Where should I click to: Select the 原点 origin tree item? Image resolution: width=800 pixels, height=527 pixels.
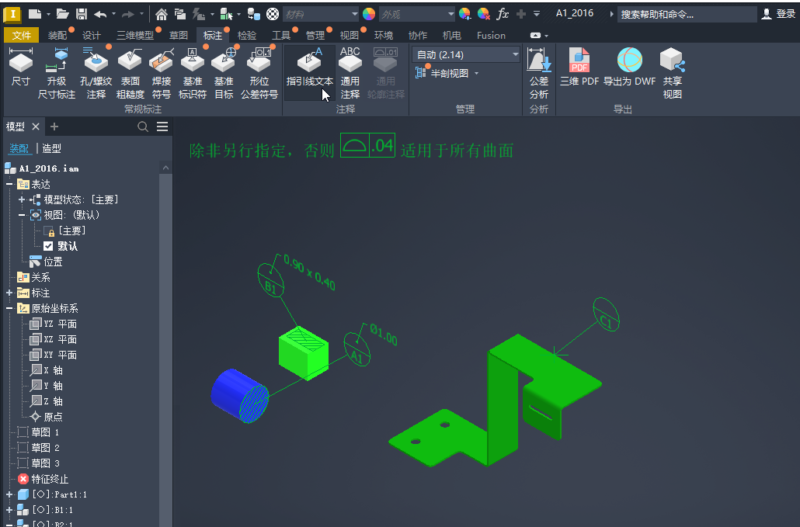pos(46,417)
